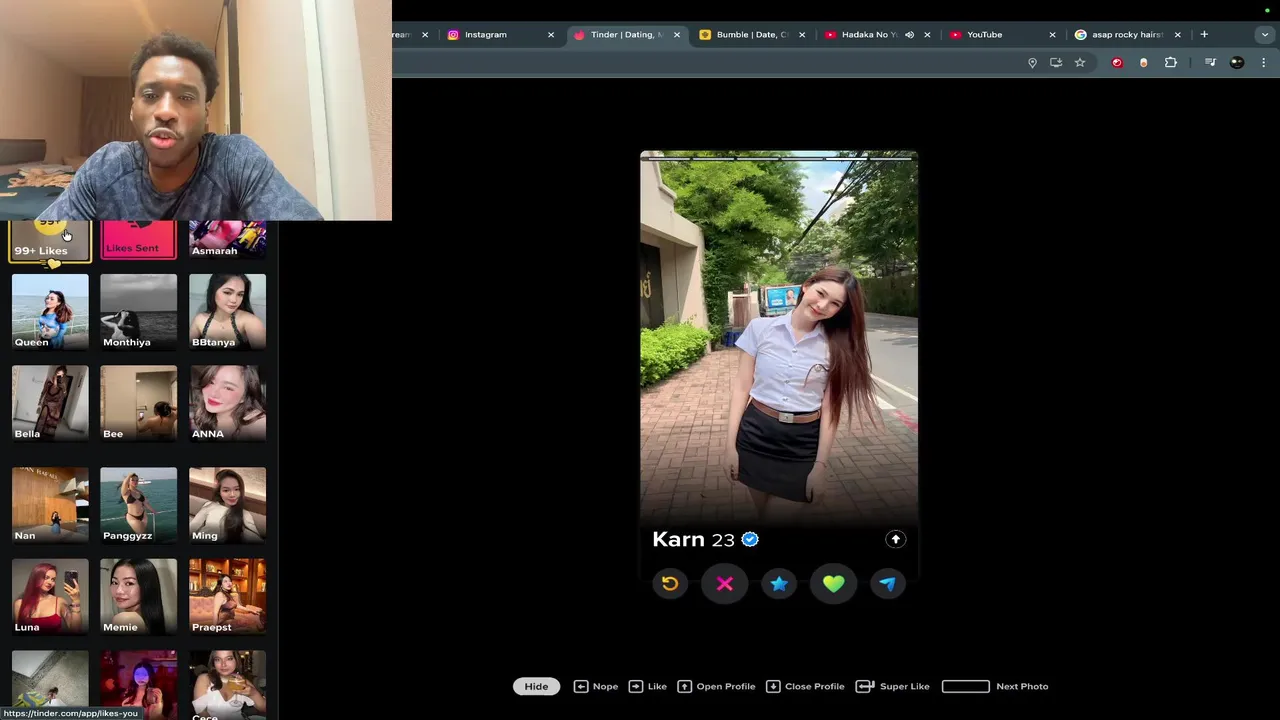Open the match with Praepst
The height and width of the screenshot is (720, 1280).
tap(227, 597)
